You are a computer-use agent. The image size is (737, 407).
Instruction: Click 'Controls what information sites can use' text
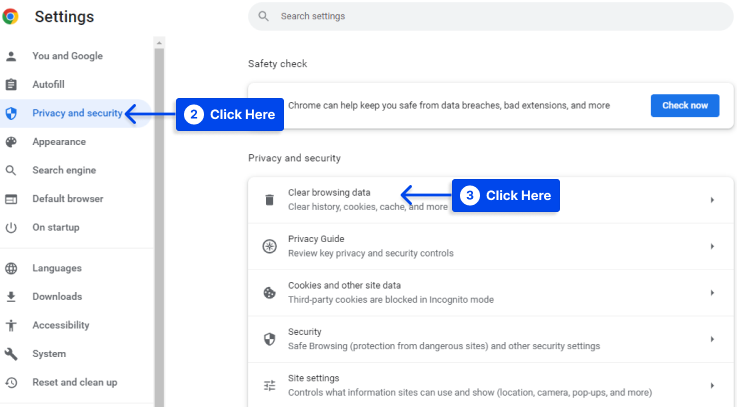470,392
